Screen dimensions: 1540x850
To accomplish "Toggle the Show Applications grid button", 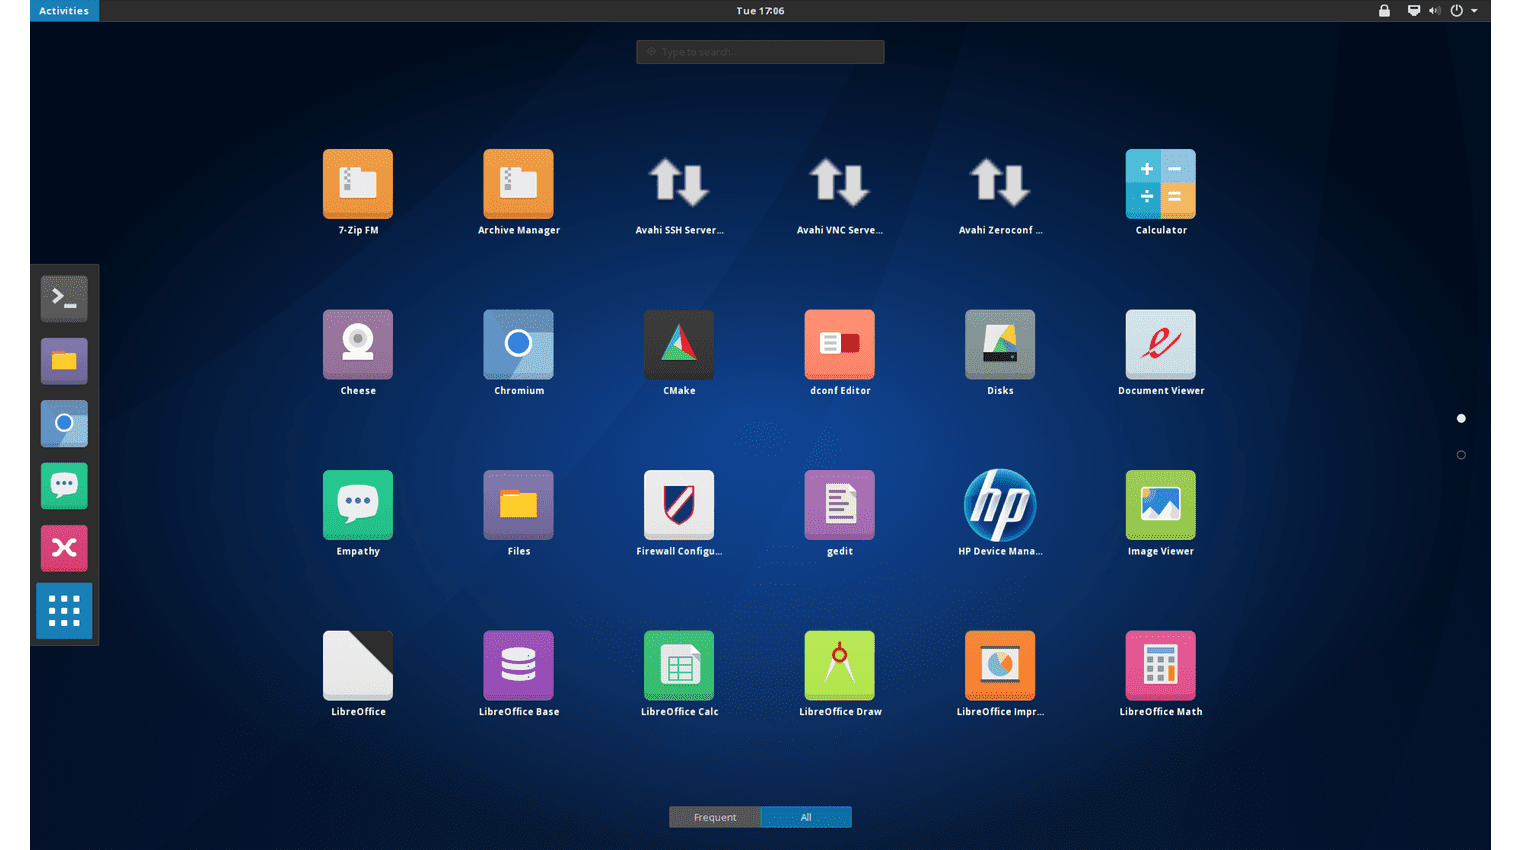I will pos(64,611).
